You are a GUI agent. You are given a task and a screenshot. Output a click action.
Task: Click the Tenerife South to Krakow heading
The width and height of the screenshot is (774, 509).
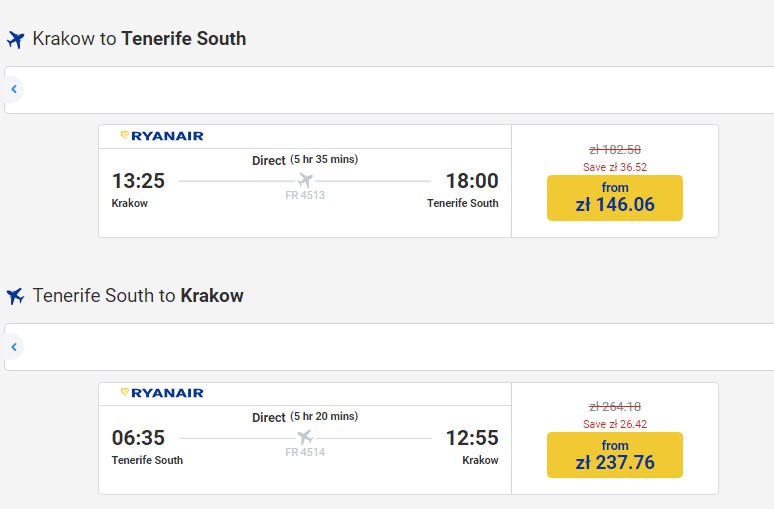click(x=138, y=296)
